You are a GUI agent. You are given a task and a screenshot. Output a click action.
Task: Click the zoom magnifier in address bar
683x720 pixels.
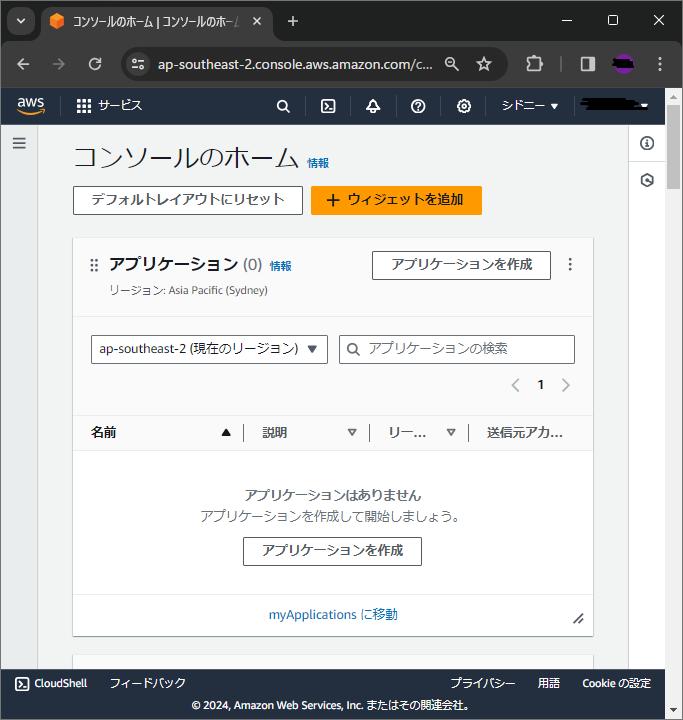pos(452,64)
